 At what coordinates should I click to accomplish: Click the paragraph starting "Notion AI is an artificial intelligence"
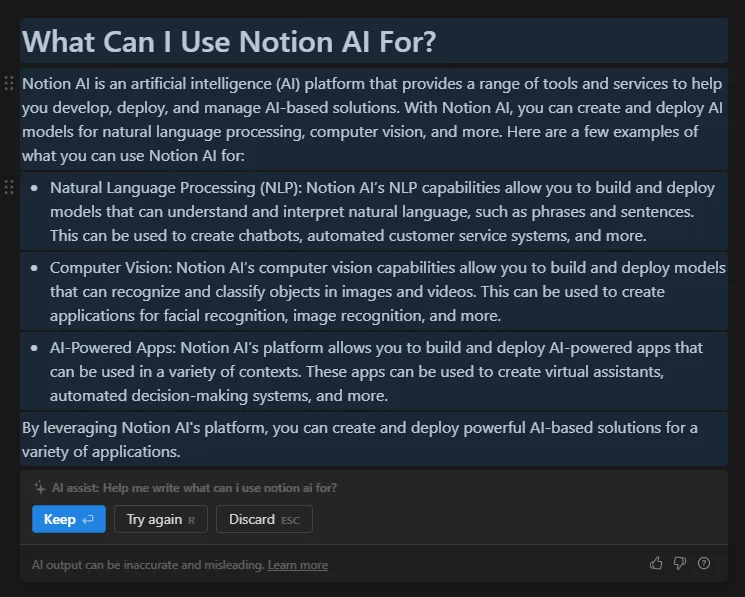(373, 119)
